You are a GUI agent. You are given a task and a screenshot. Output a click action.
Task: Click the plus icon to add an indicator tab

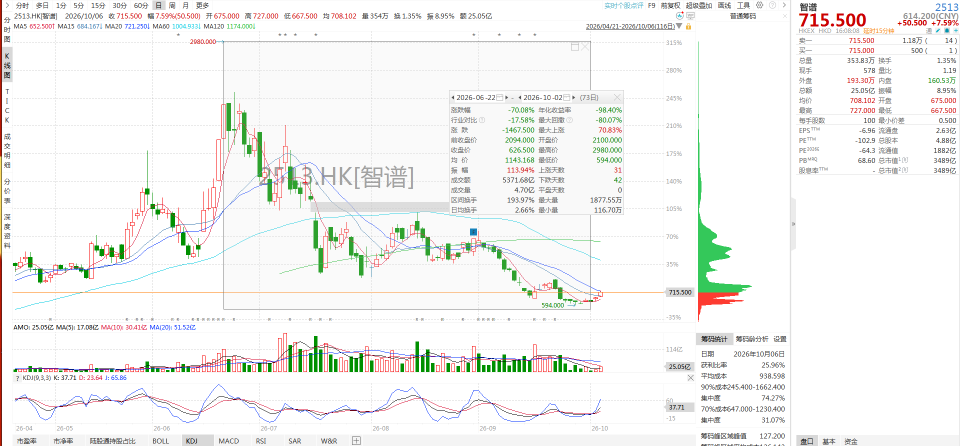[x=356, y=440]
